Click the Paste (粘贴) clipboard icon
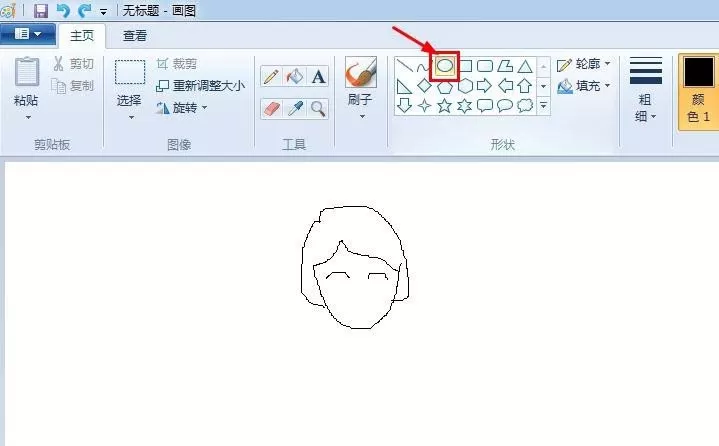This screenshot has width=719, height=446. pos(27,72)
